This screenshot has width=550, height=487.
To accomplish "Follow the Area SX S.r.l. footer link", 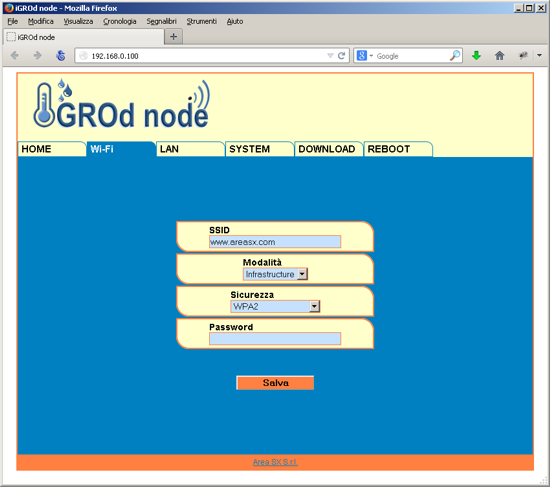I will point(275,462).
